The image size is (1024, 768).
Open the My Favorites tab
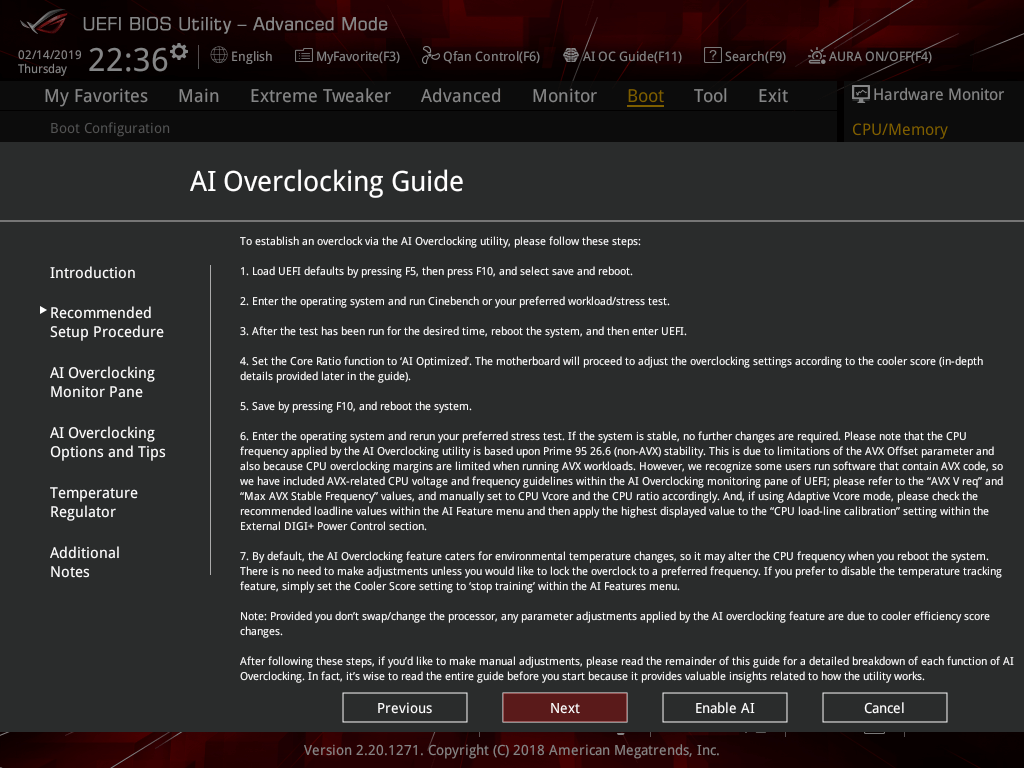coord(96,96)
